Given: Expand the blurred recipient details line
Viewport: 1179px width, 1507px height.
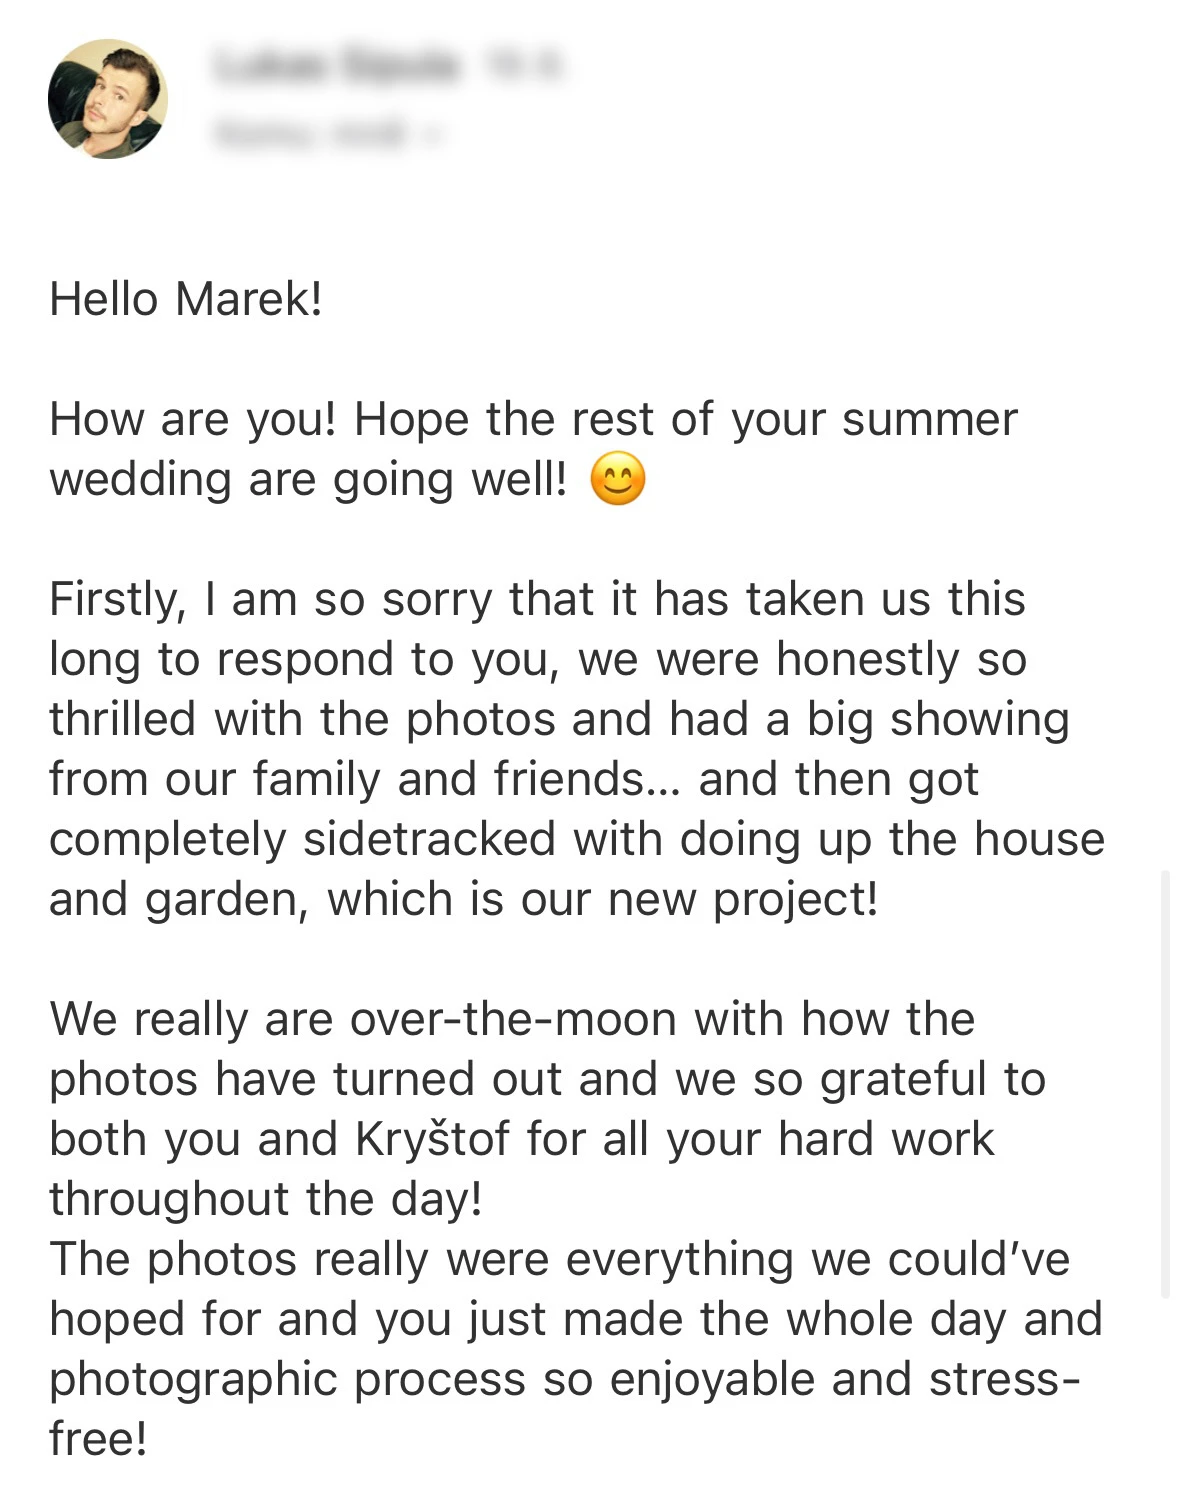Looking at the screenshot, I should pos(310,132).
